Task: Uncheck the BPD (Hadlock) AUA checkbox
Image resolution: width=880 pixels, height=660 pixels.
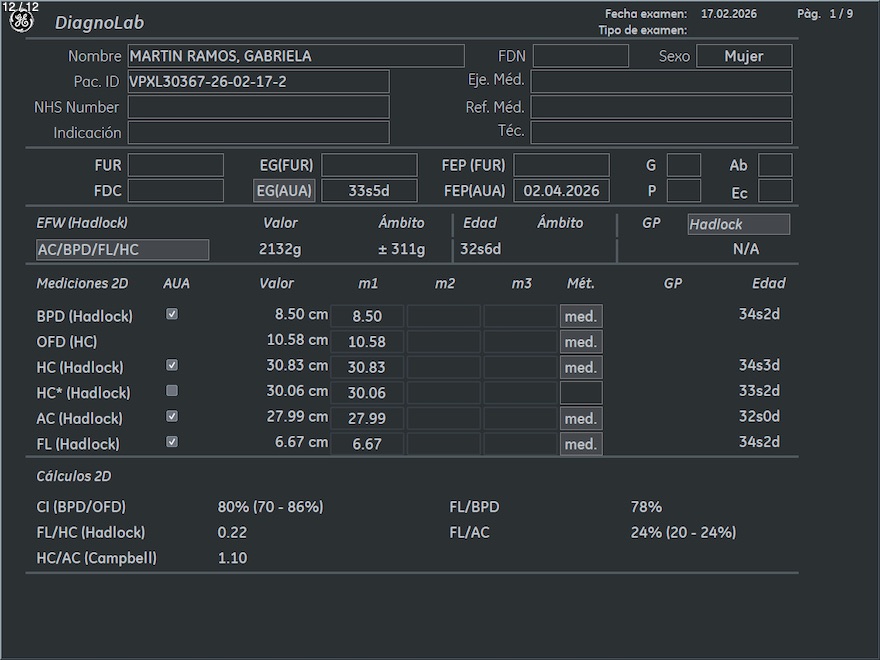Action: pos(172,314)
